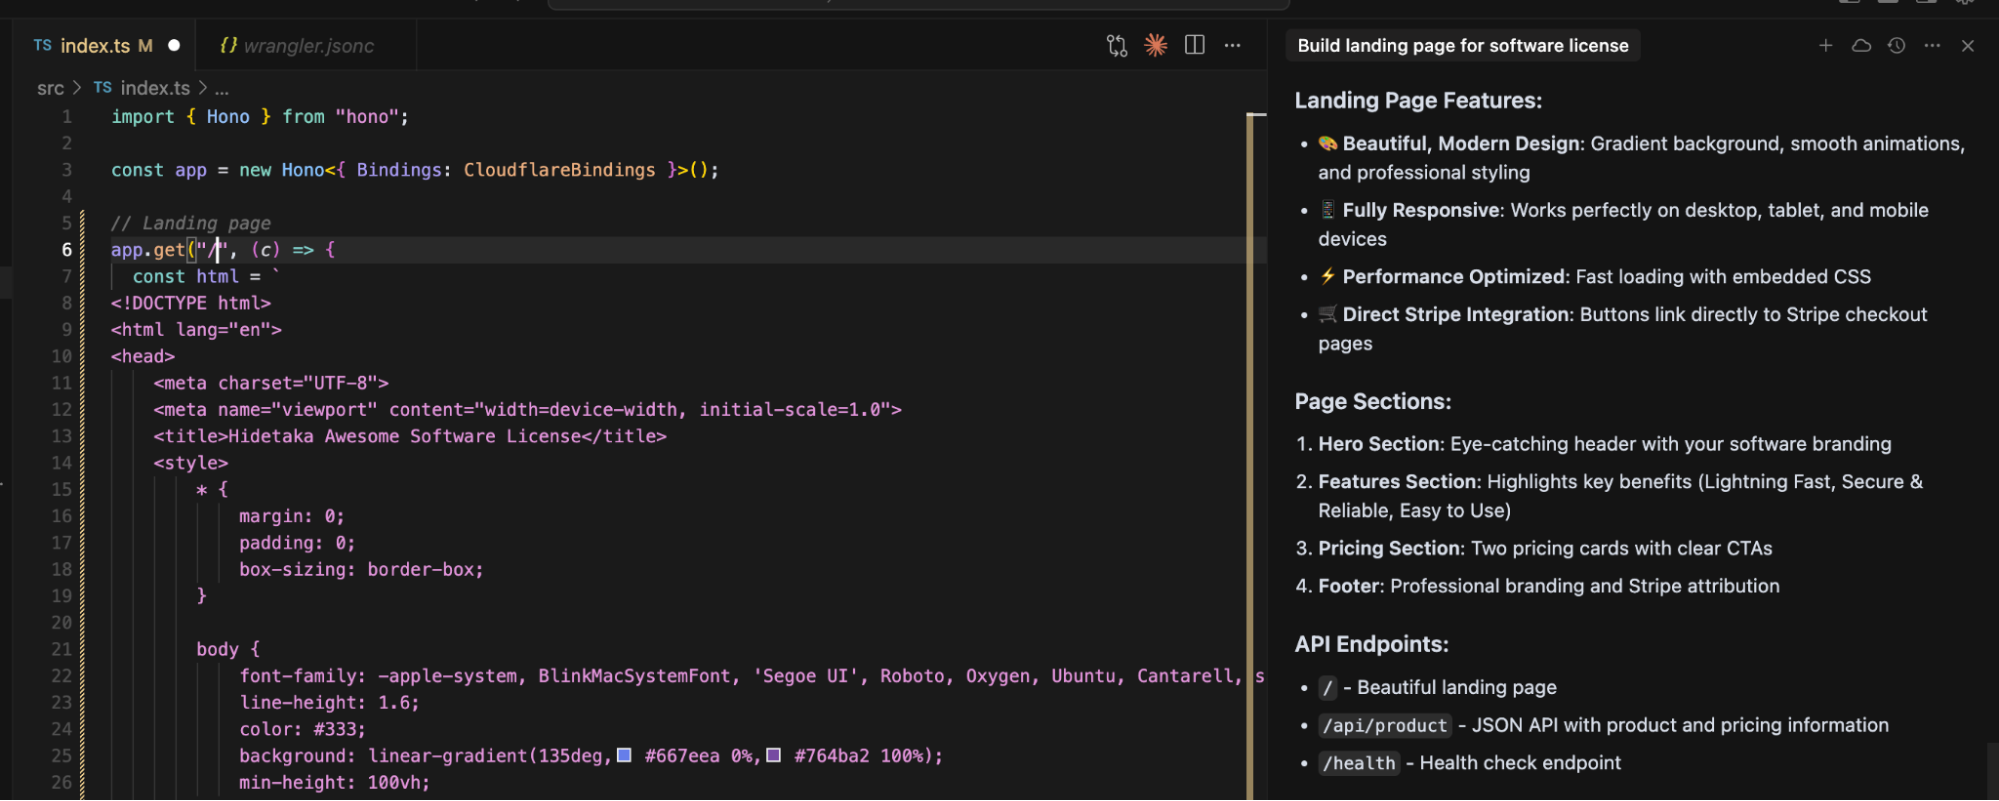Expand the breadcrumb ellipsis symbol list
The width and height of the screenshot is (1999, 801).
[221, 88]
